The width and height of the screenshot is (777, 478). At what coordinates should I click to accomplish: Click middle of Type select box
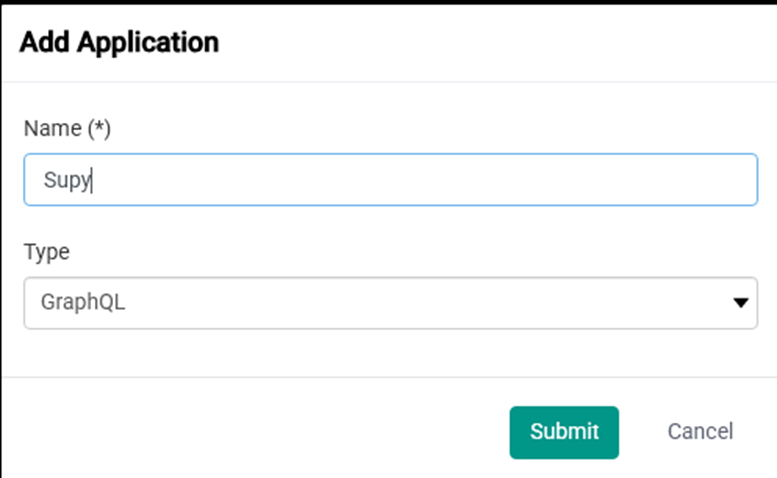pos(390,303)
